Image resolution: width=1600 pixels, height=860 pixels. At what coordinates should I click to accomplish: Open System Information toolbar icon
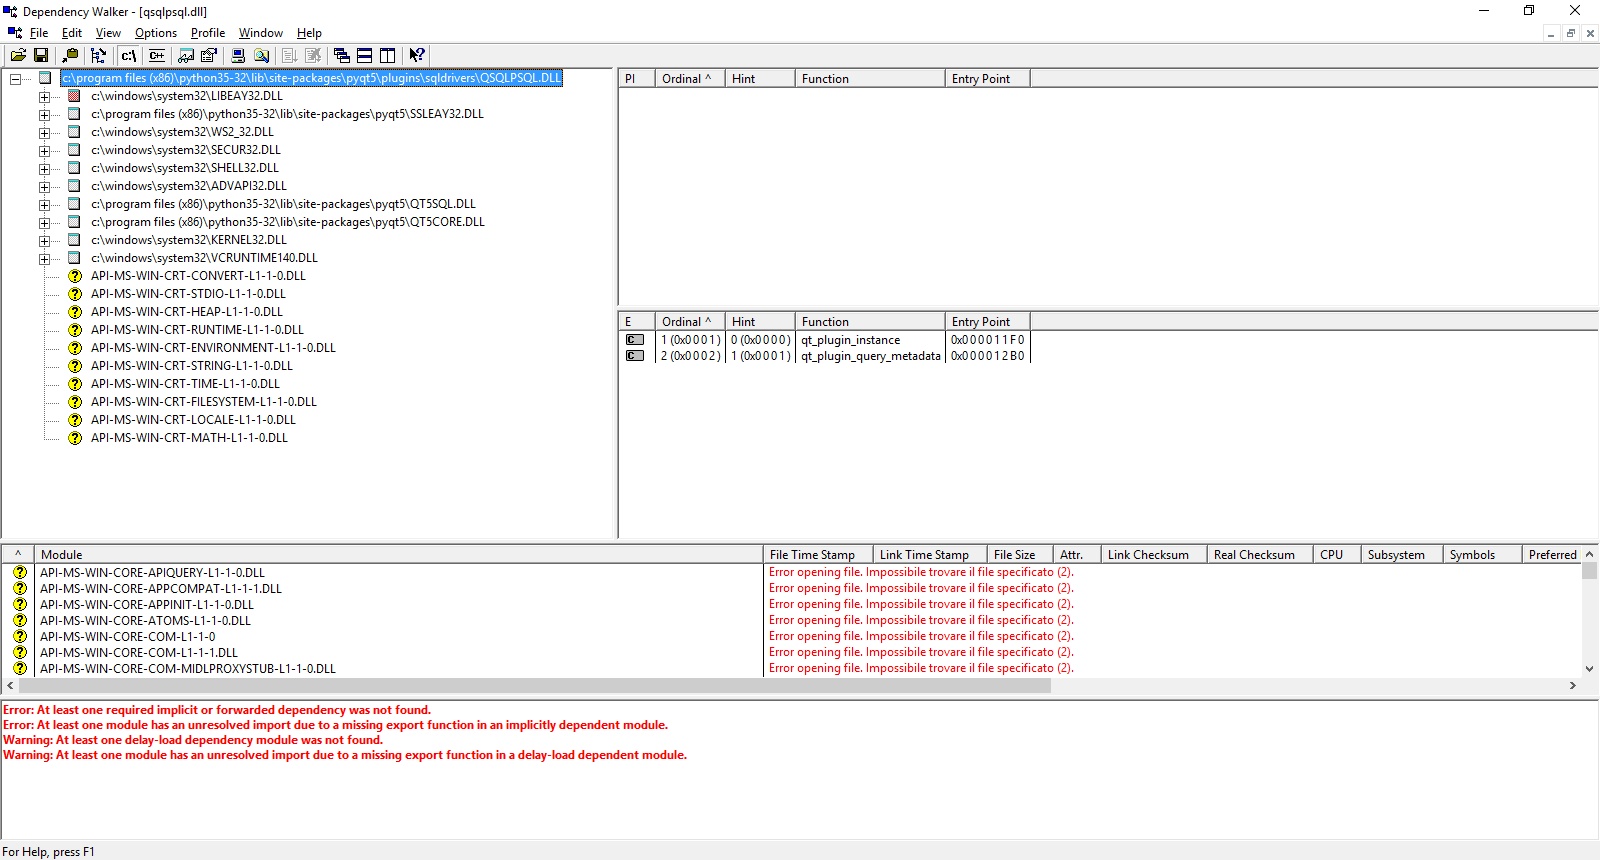click(238, 56)
